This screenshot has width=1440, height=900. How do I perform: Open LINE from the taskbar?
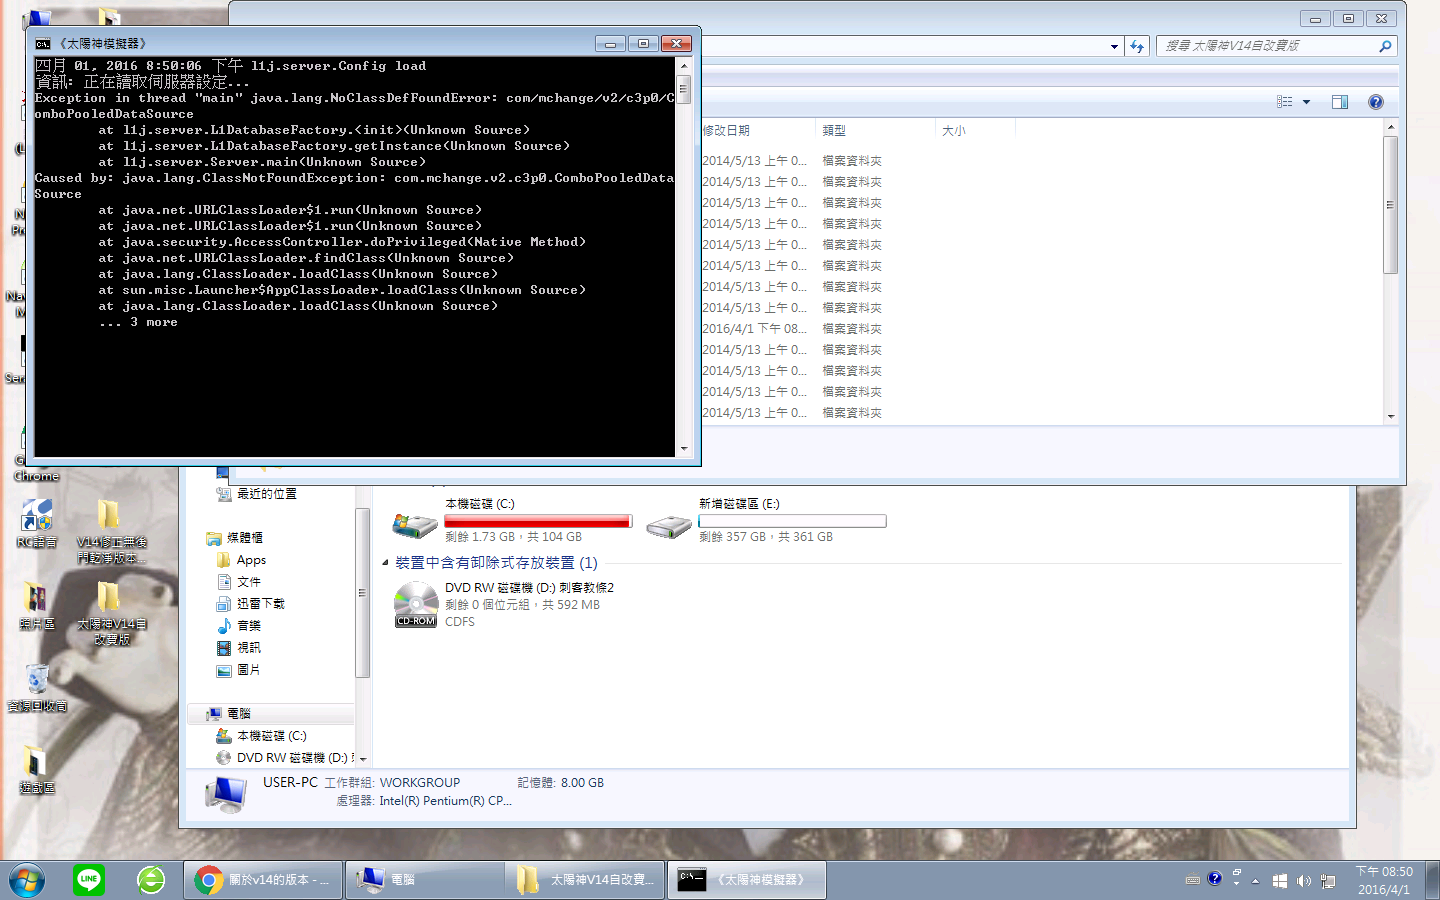pyautogui.click(x=89, y=880)
